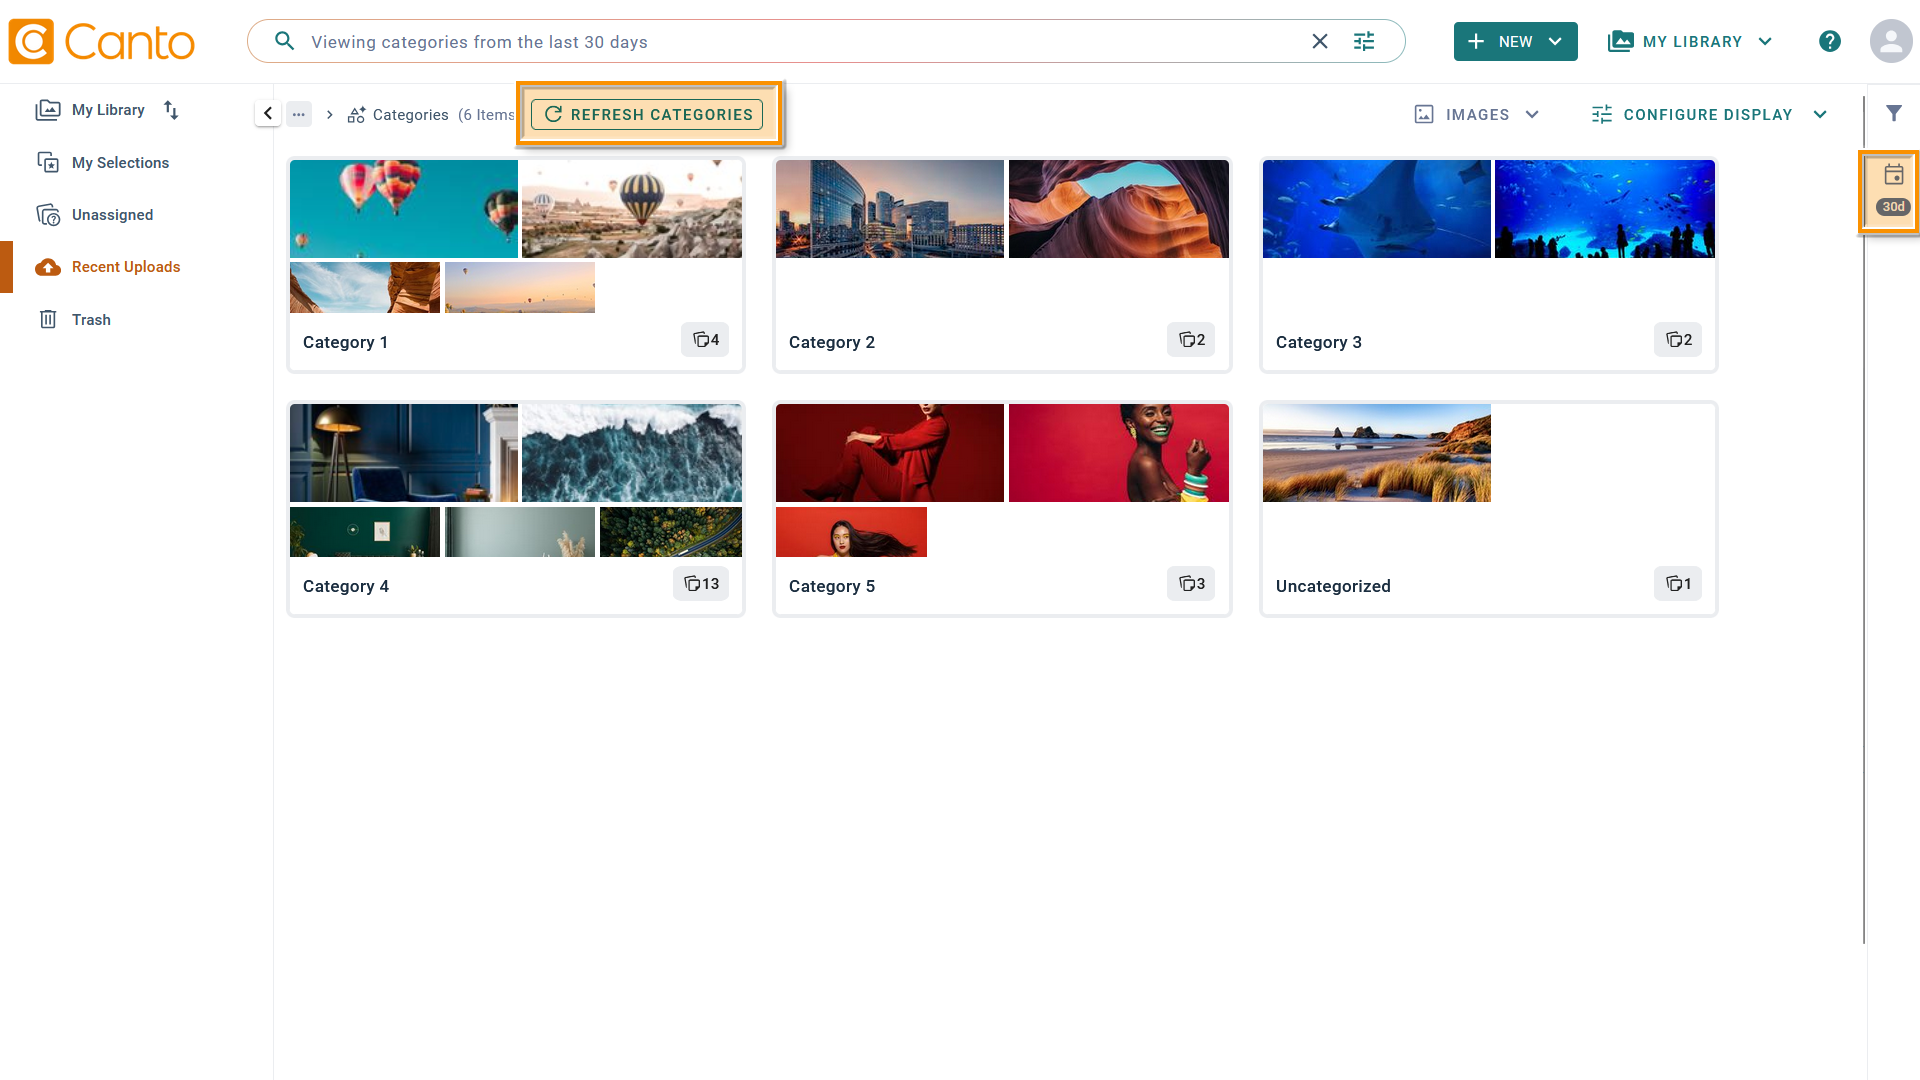The height and width of the screenshot is (1080, 1920).
Task: Open the Category 4 card
Action: [516, 509]
